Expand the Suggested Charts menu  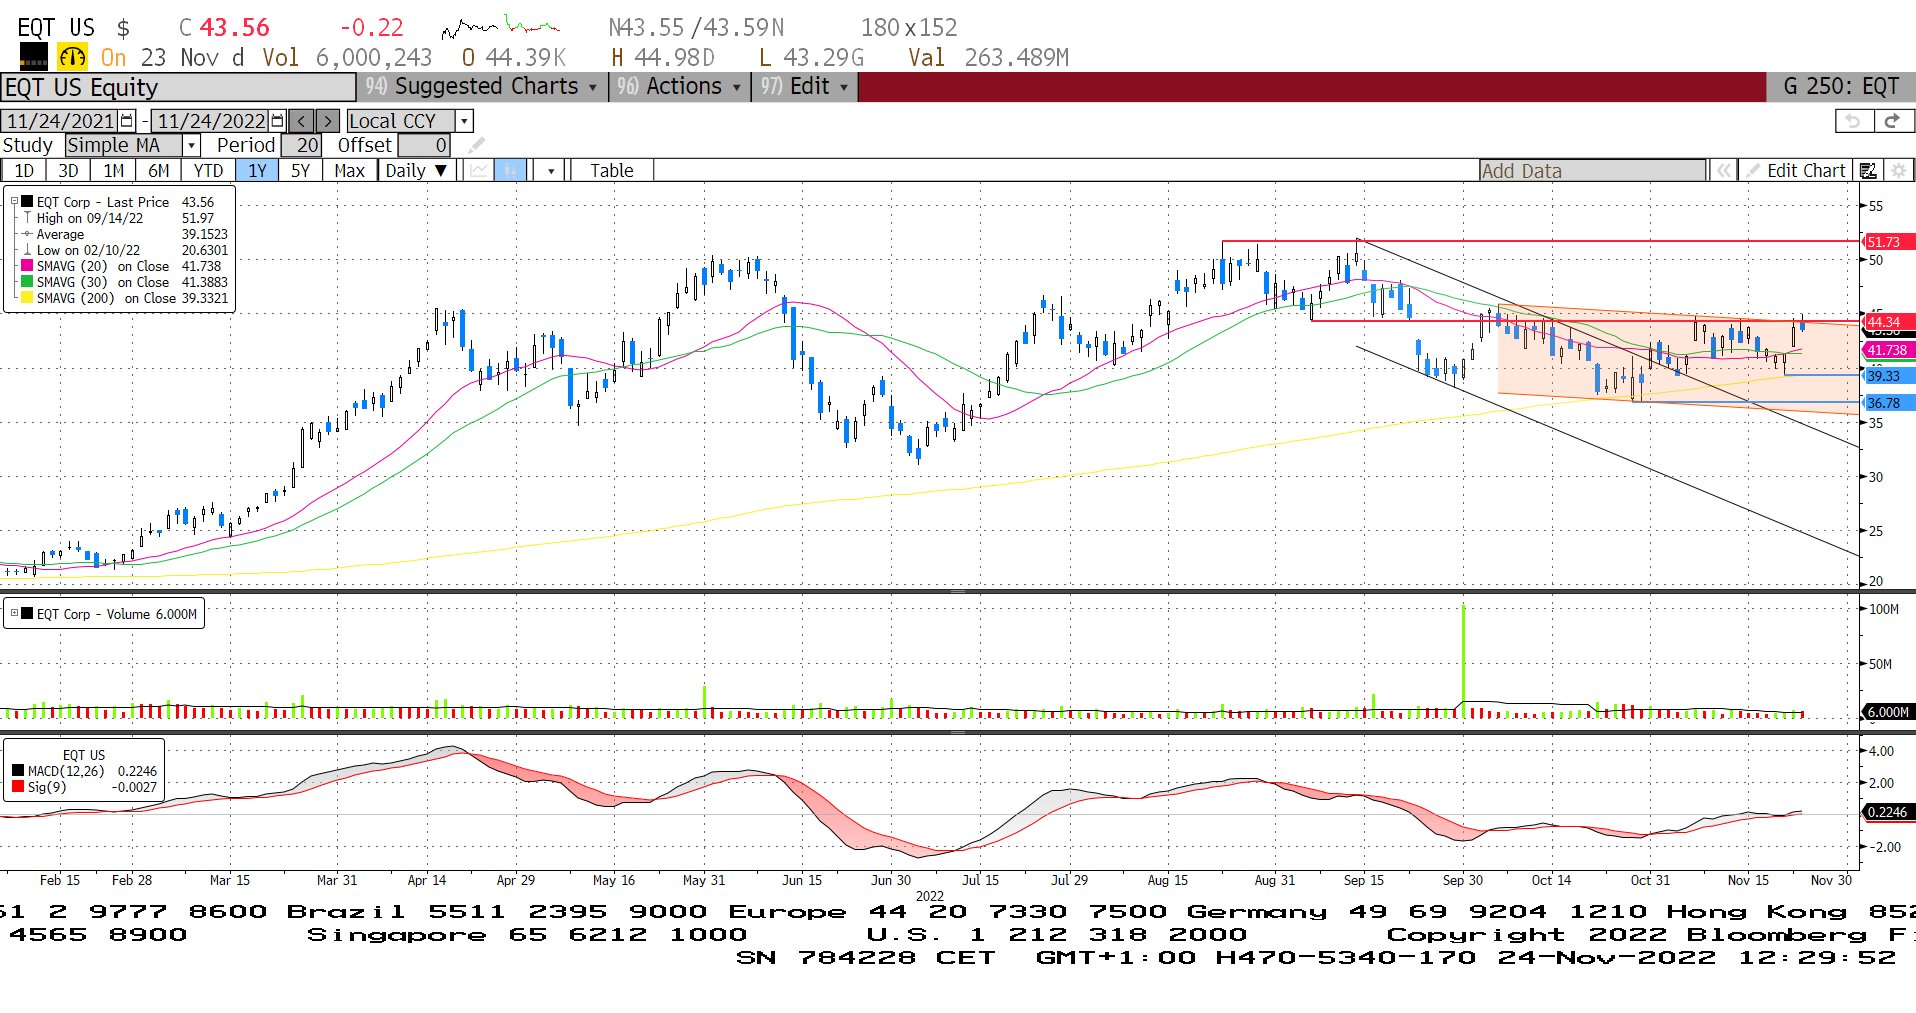tap(480, 87)
